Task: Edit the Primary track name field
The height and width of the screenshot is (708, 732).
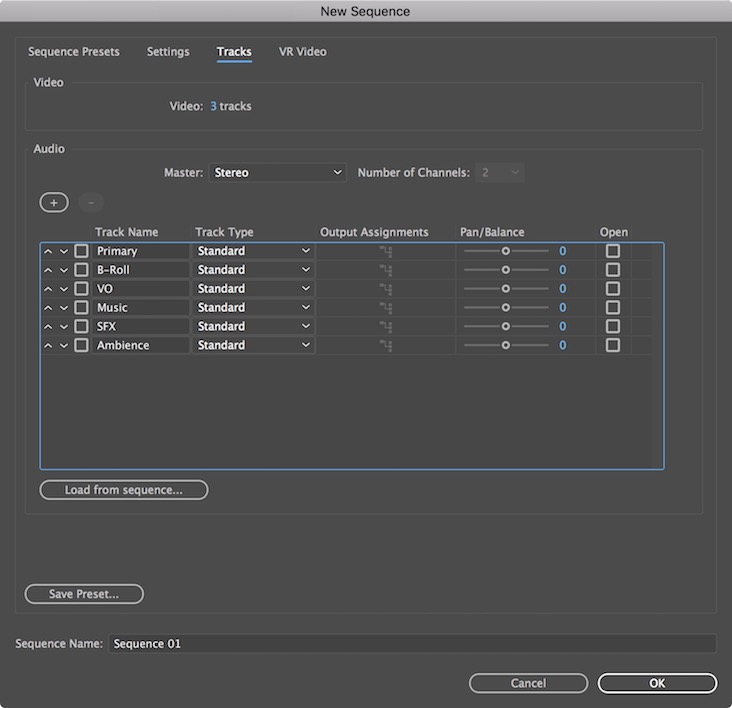Action: (141, 251)
